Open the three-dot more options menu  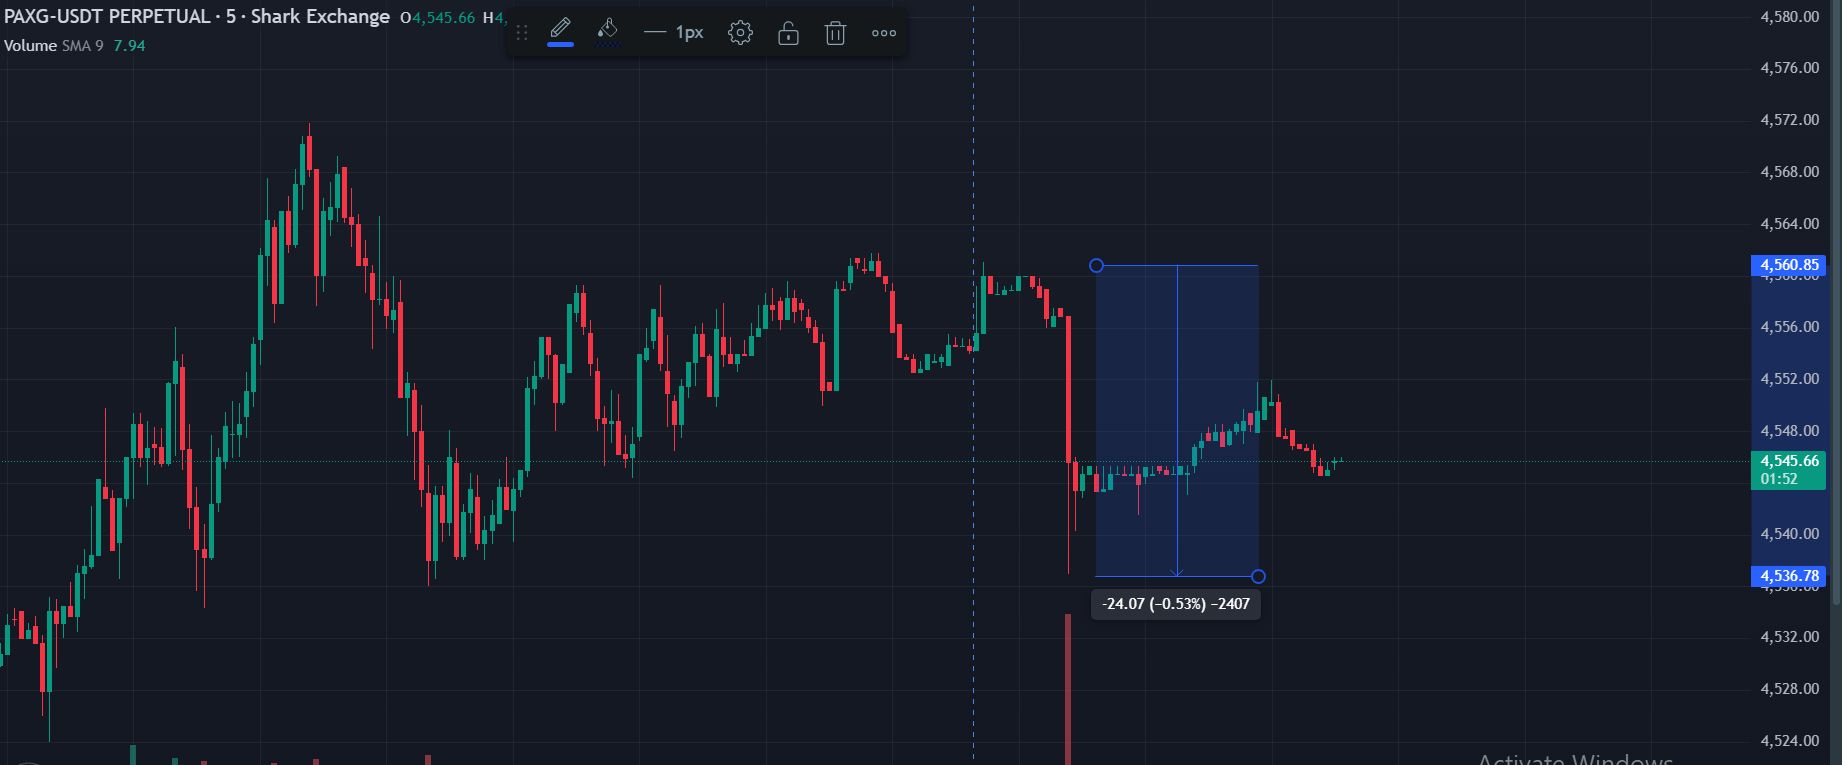point(884,33)
